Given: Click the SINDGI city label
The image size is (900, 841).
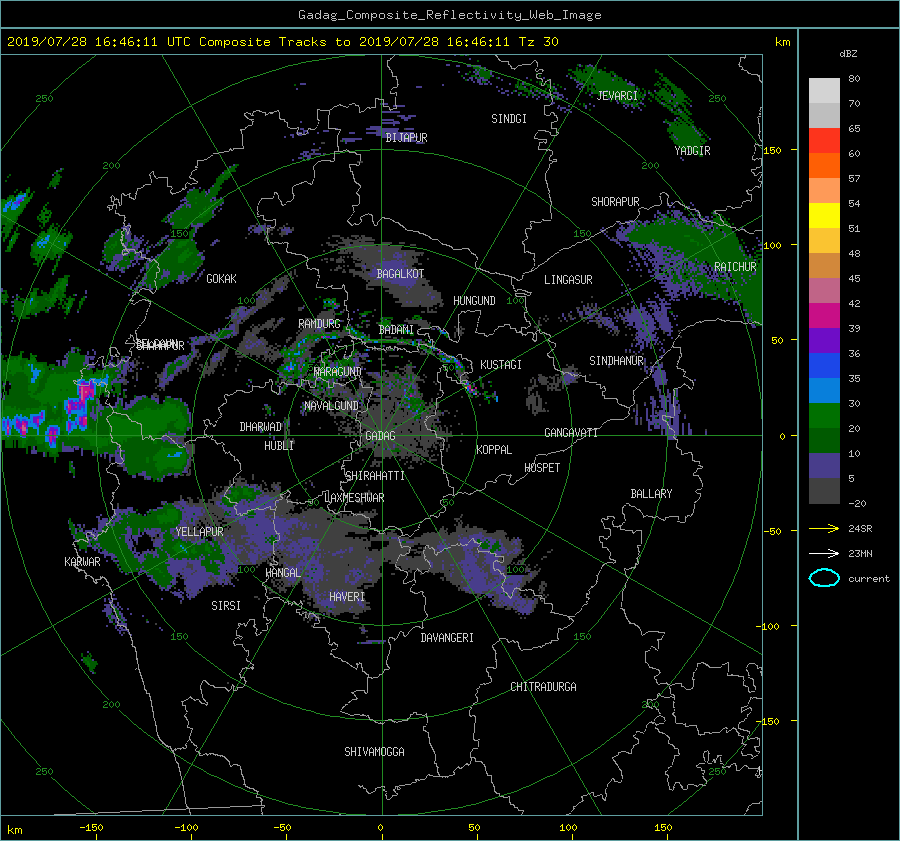Looking at the screenshot, I should pyautogui.click(x=509, y=119).
